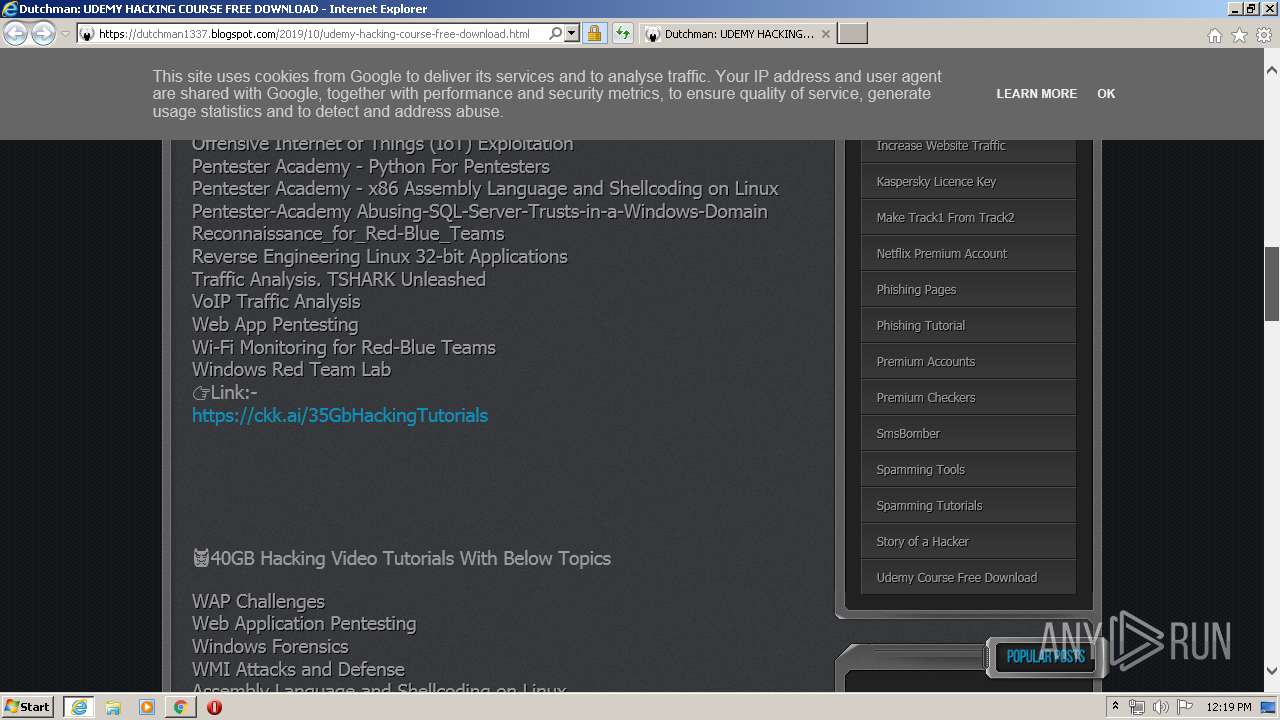Select 'Reverse Engineering Linux 32-bit Applications' text

coord(380,257)
